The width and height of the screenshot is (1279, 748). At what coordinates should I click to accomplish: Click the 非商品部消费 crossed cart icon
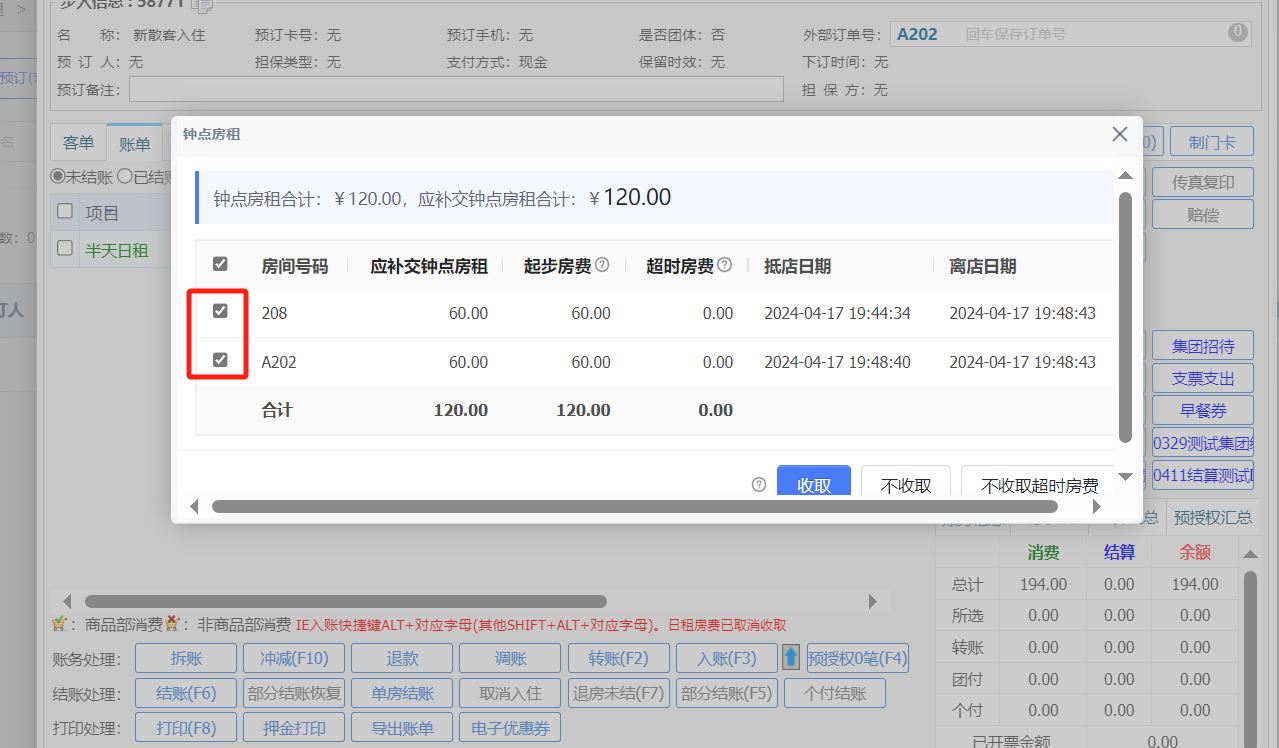[x=171, y=623]
